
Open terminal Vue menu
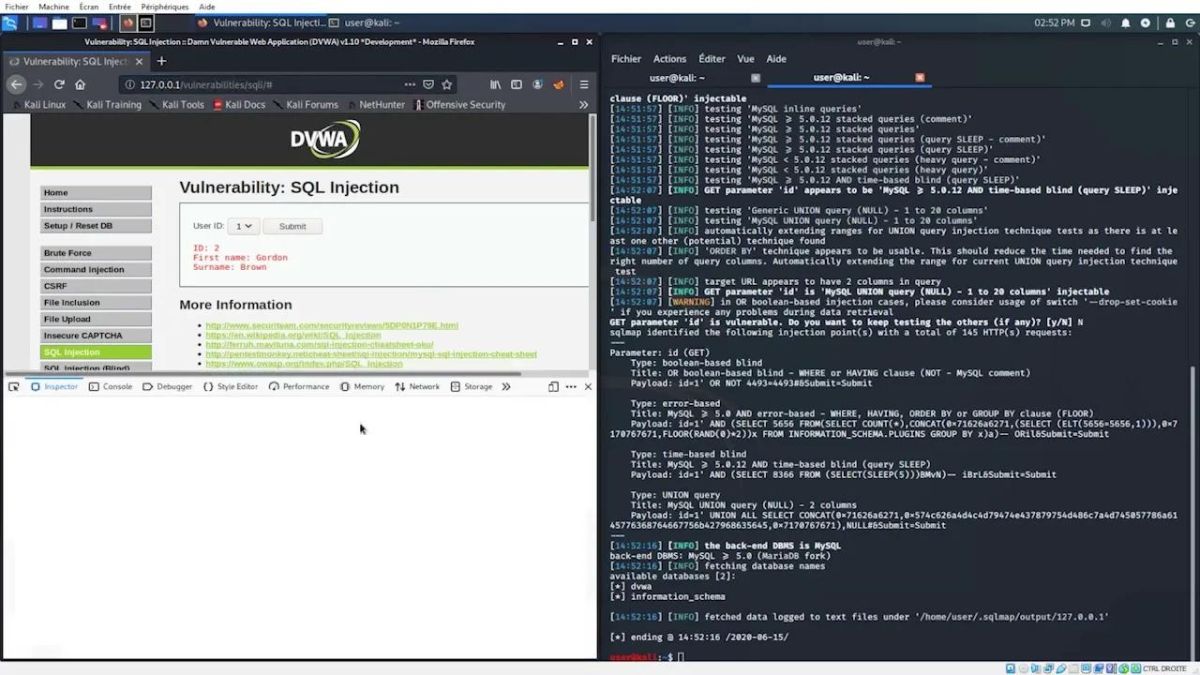pos(746,59)
